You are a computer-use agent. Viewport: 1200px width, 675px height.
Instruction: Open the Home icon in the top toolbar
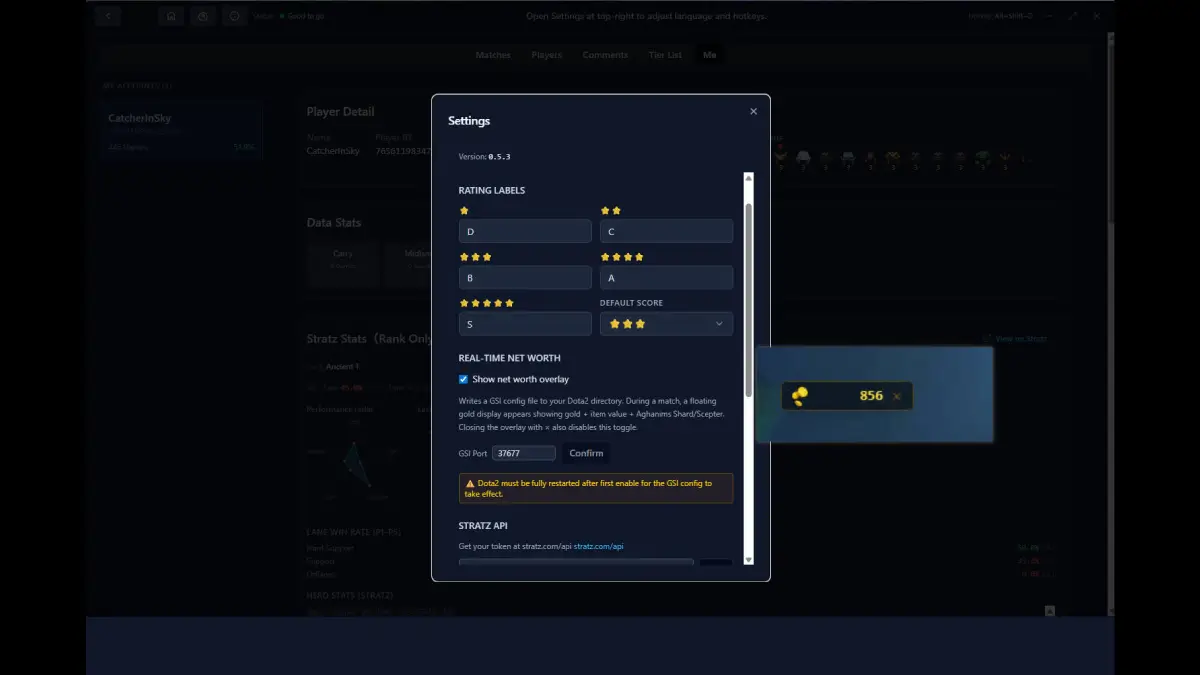[x=171, y=16]
